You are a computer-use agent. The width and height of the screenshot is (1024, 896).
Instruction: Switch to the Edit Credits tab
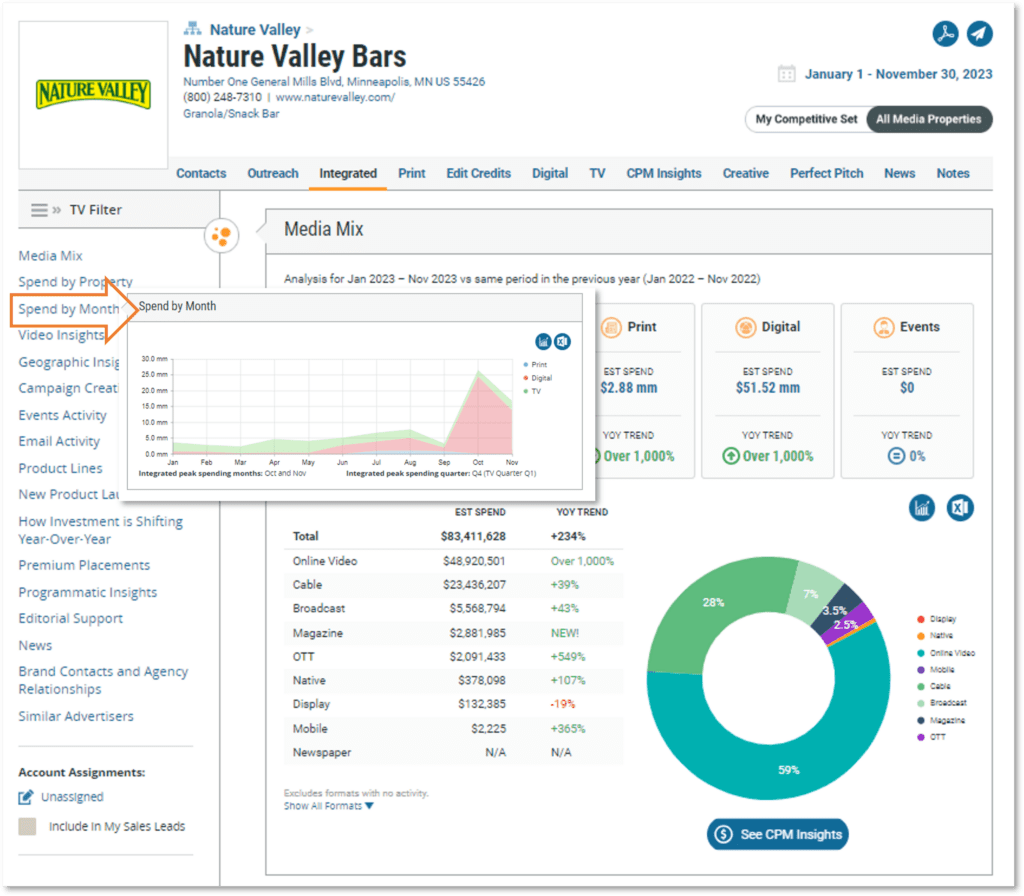(478, 173)
